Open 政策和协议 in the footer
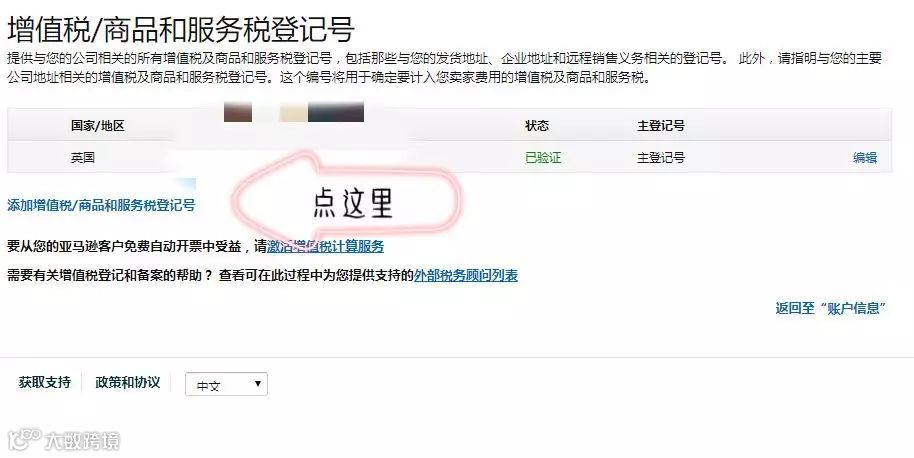 click(128, 382)
